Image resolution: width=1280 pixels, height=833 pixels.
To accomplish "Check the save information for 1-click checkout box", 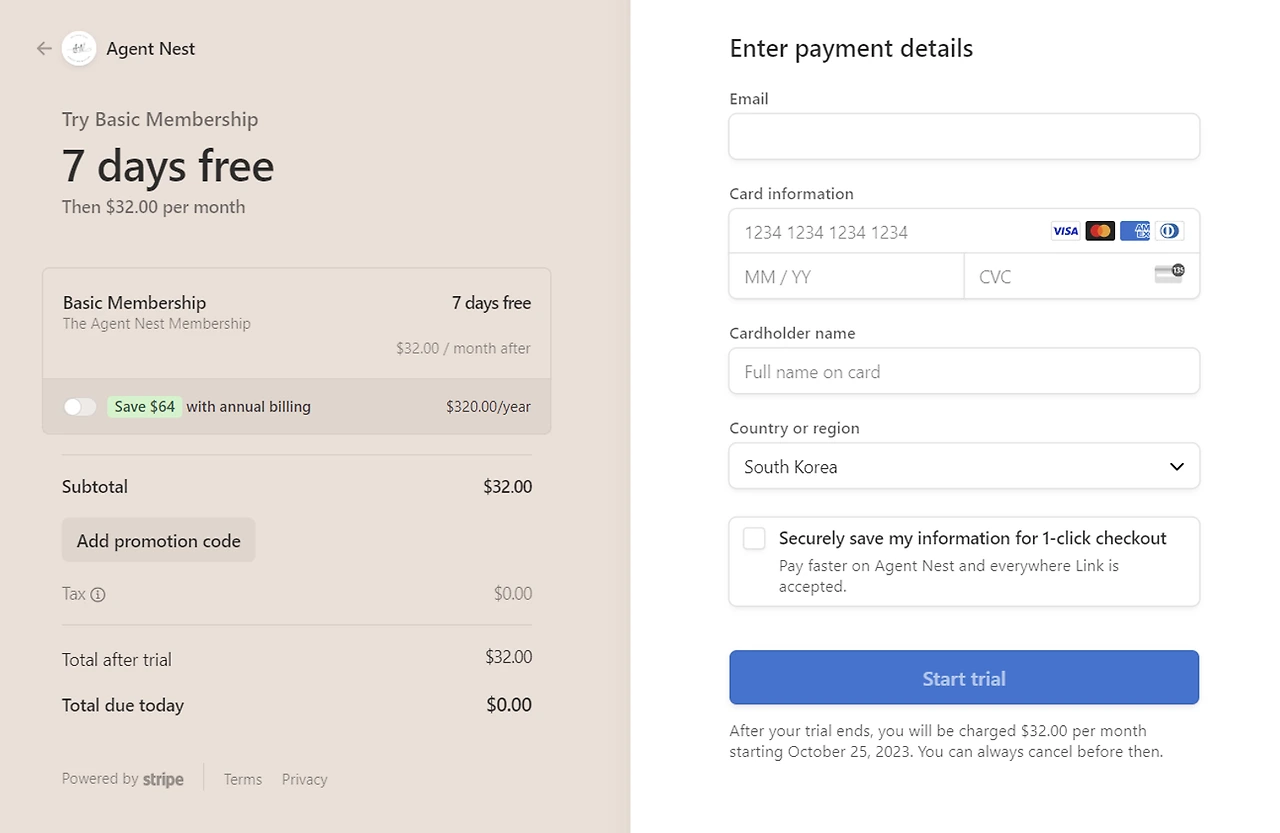I will point(754,539).
